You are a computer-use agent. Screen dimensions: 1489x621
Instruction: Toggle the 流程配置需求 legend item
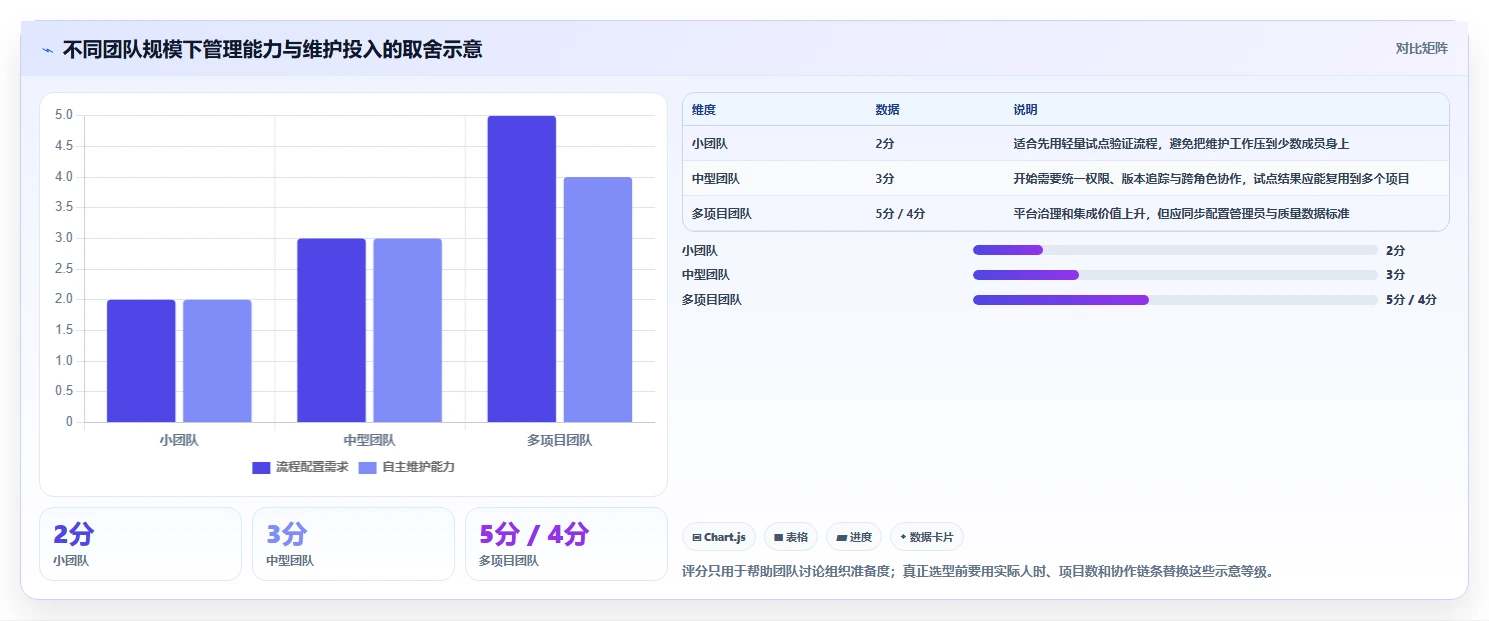[x=300, y=467]
